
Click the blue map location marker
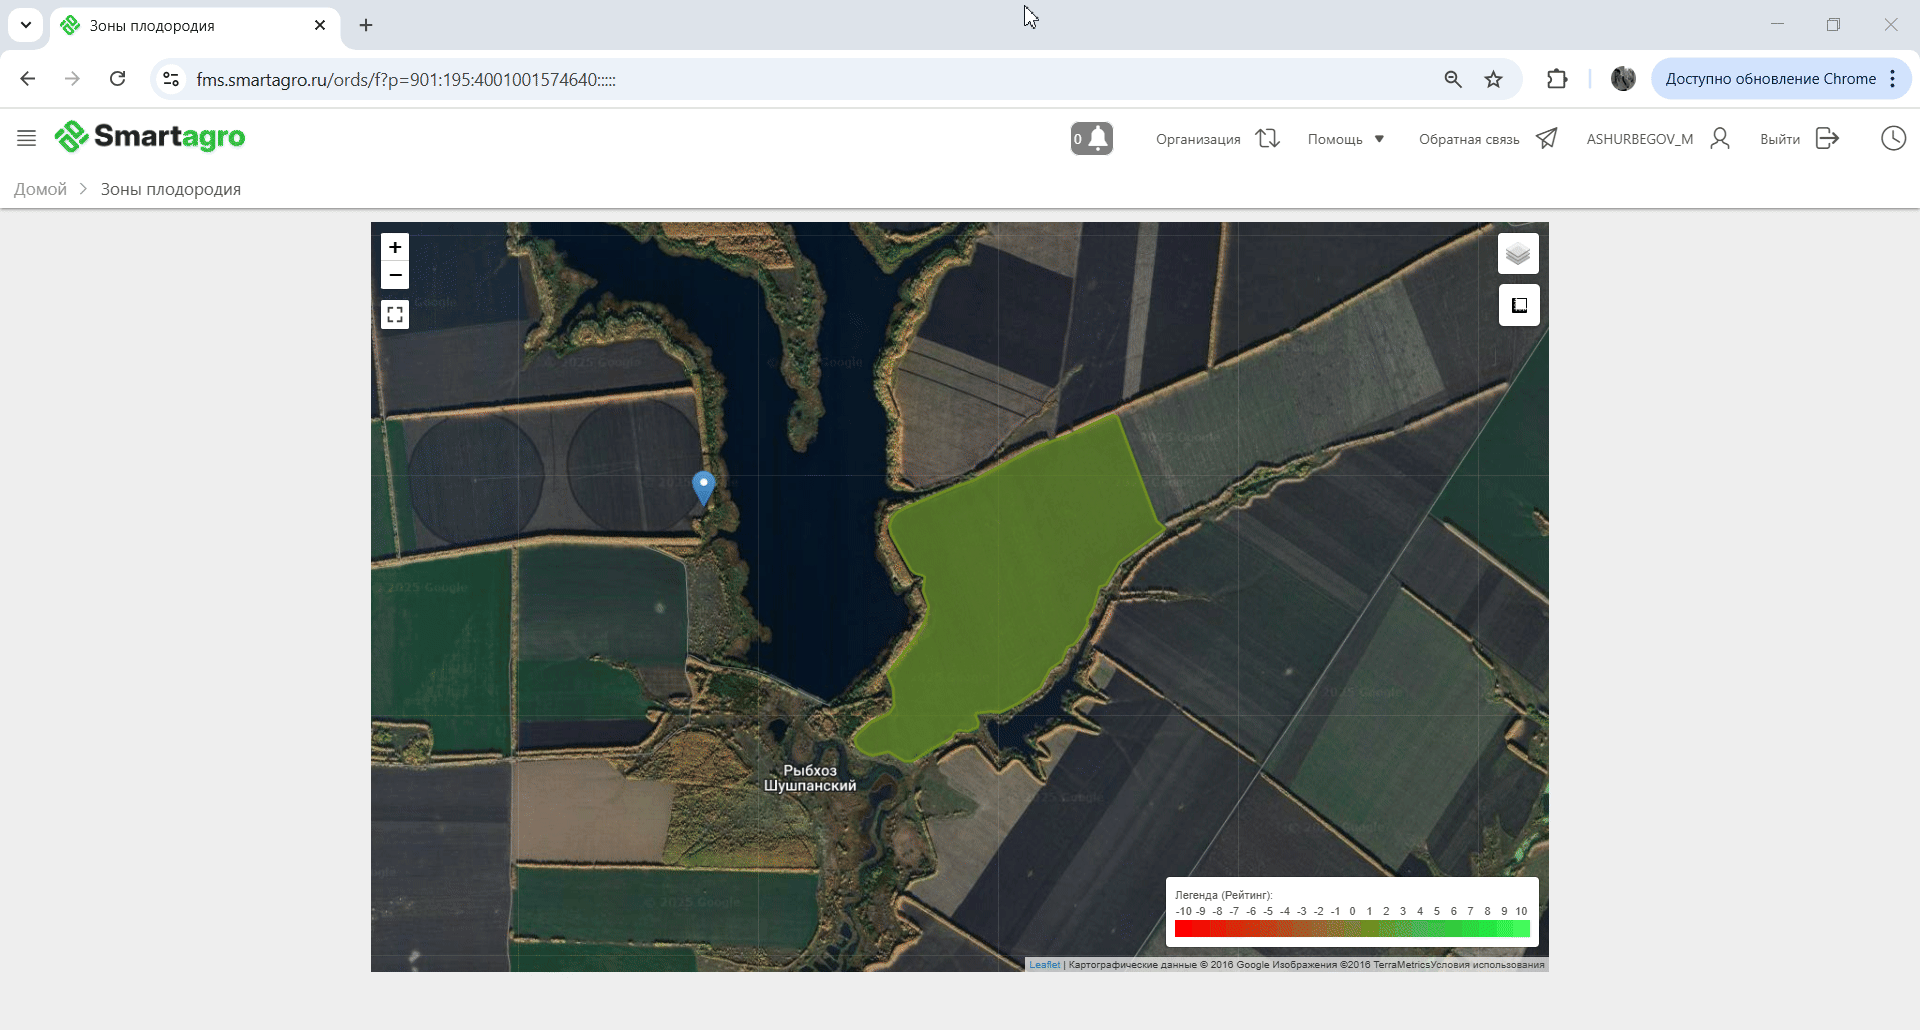click(704, 487)
